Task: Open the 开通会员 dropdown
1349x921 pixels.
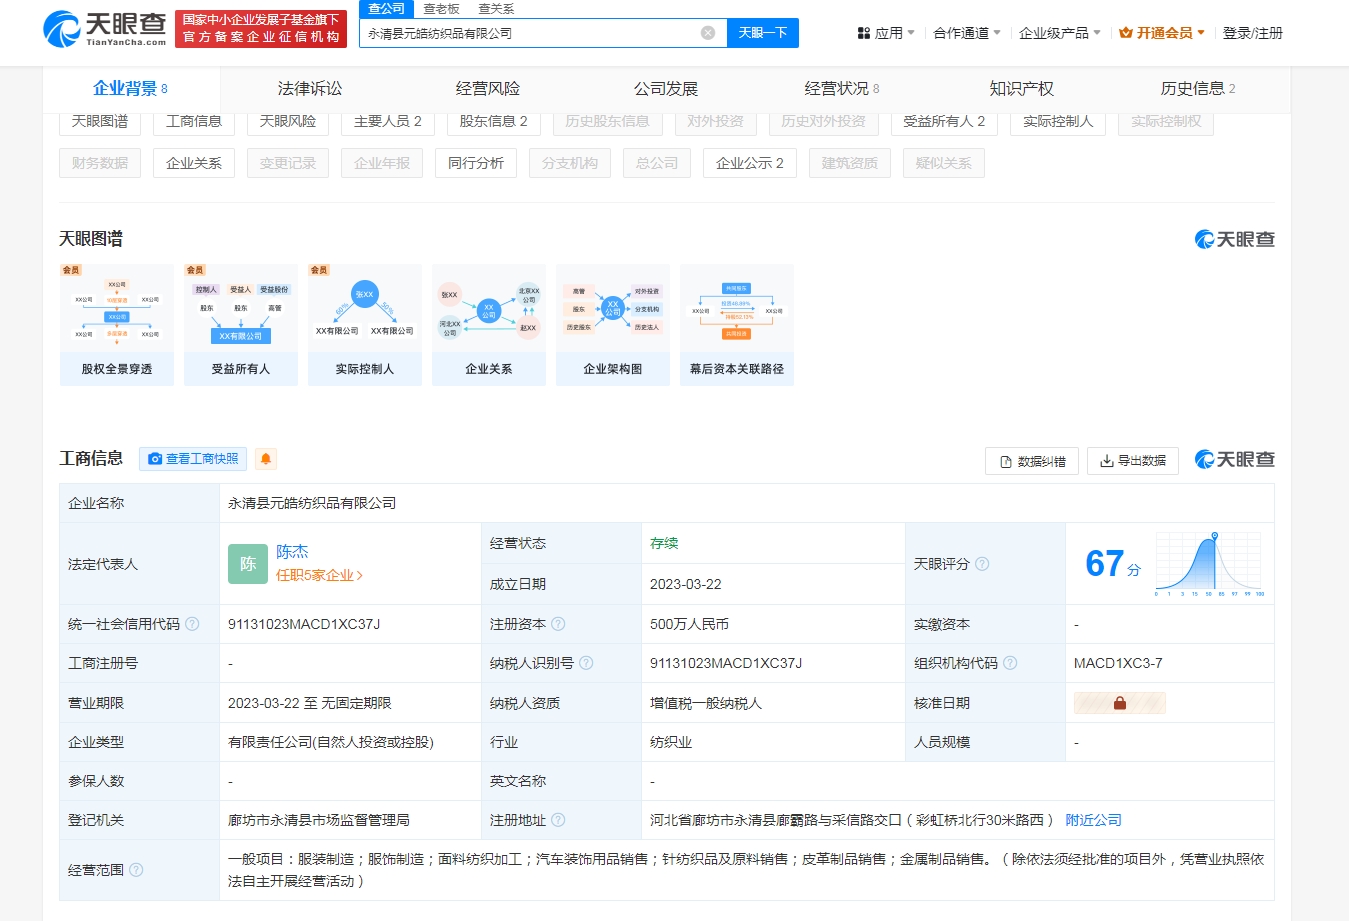Action: point(1162,33)
